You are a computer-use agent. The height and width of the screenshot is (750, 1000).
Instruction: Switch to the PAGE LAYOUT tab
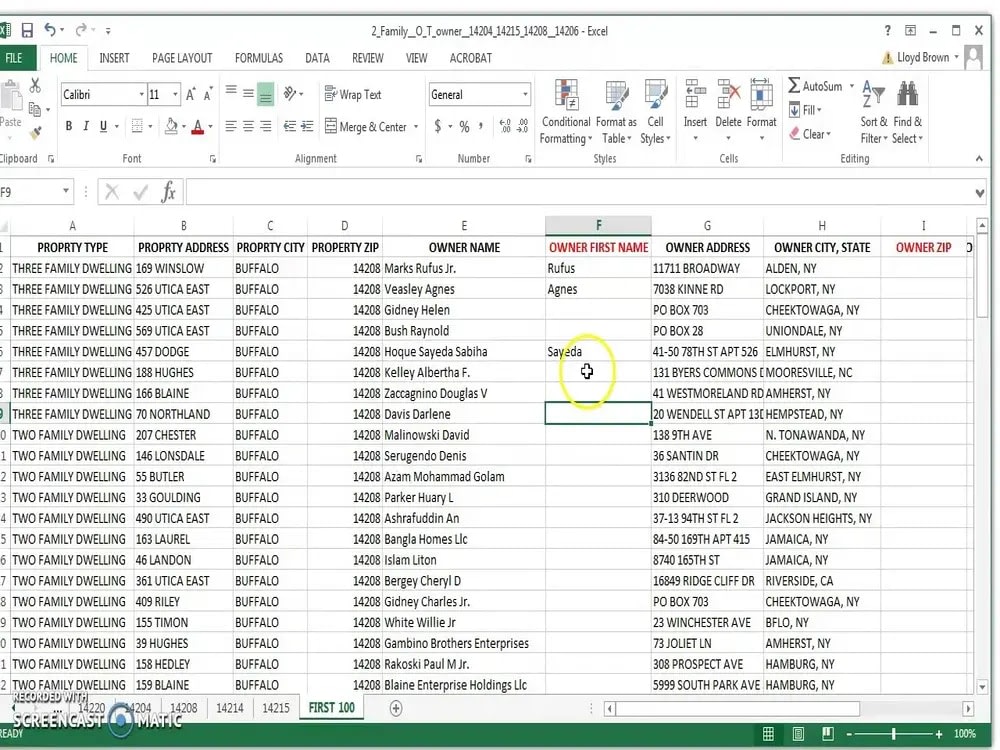pos(182,58)
